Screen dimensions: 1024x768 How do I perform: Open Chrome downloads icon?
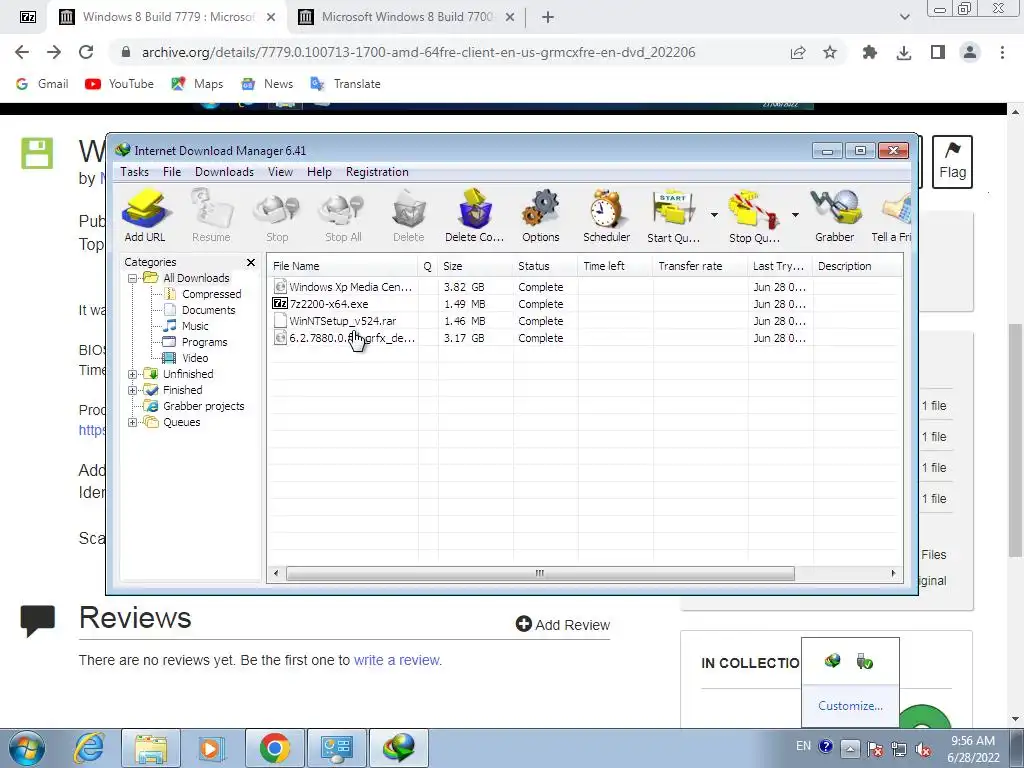(x=904, y=52)
